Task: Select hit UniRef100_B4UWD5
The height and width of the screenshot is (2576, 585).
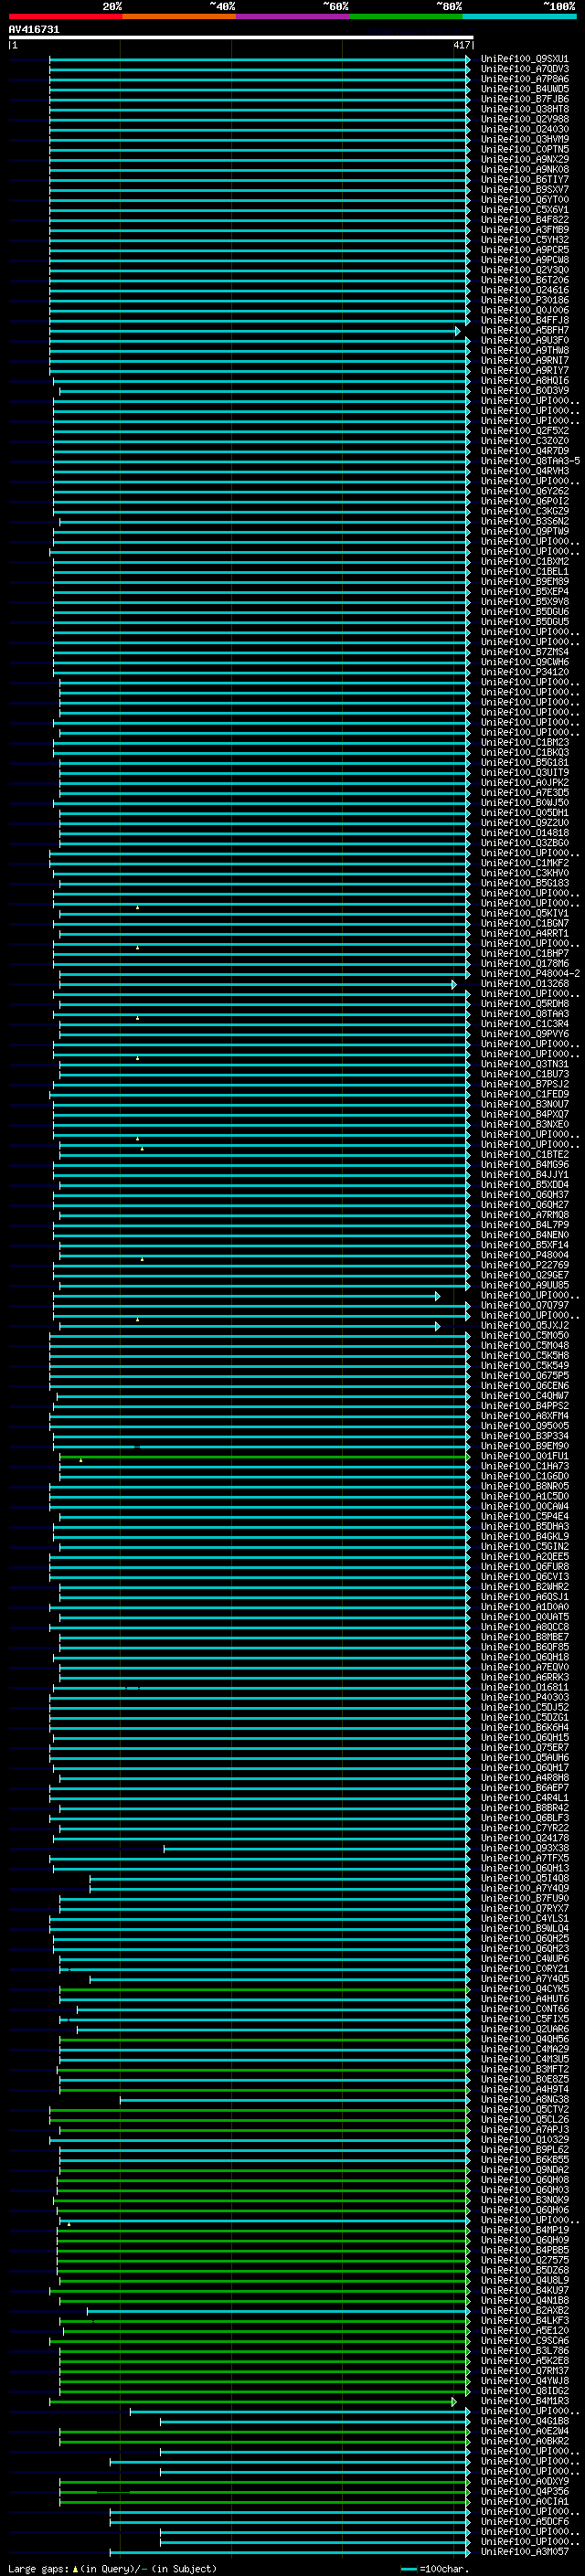Action: pyautogui.click(x=524, y=89)
